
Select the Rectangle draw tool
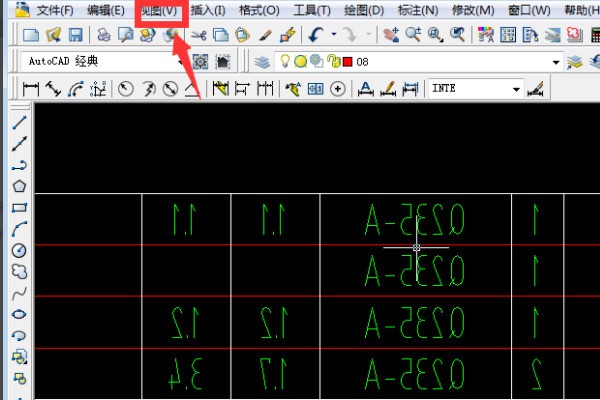pyautogui.click(x=18, y=208)
